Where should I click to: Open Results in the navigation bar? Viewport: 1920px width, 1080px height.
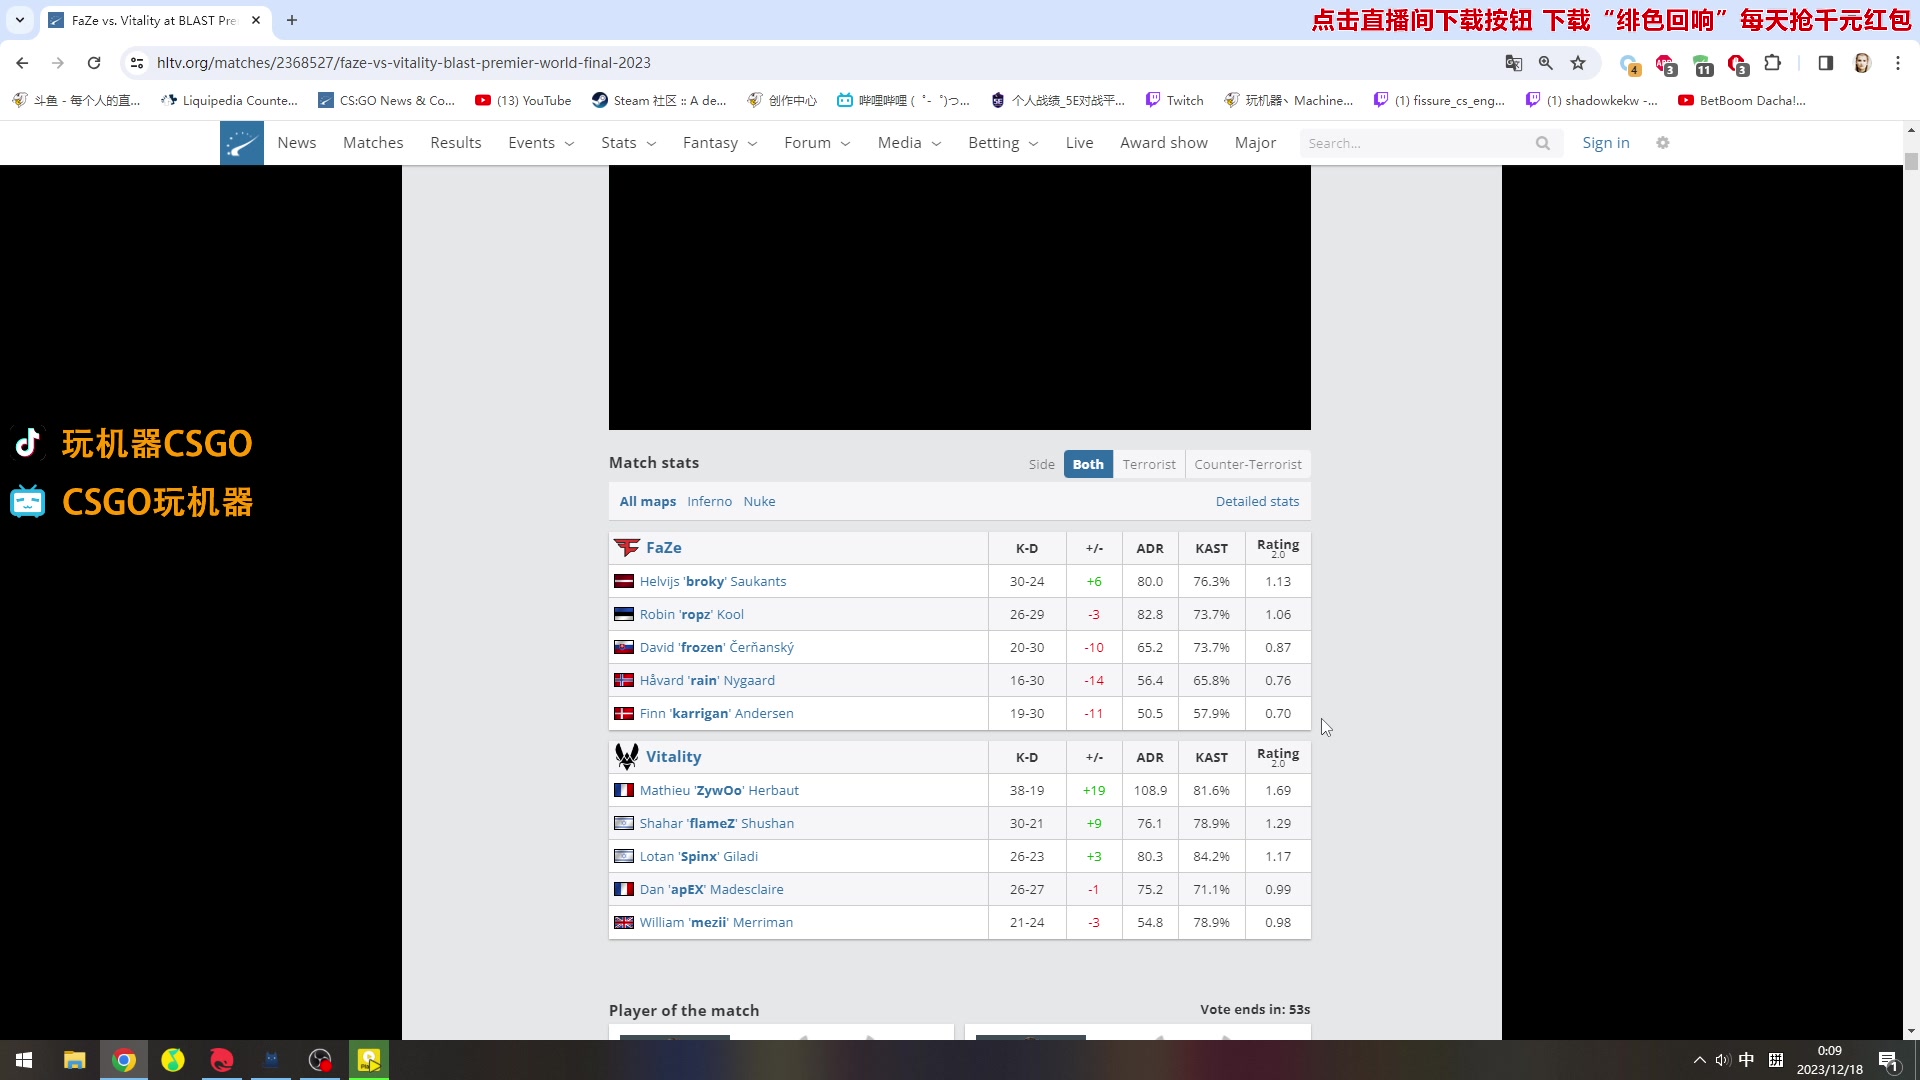point(456,143)
